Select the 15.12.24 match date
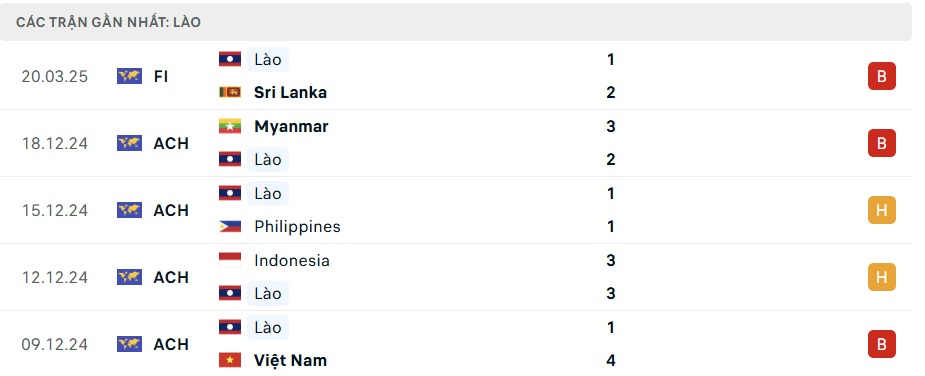Screen dimensions: 925x376 pos(54,210)
